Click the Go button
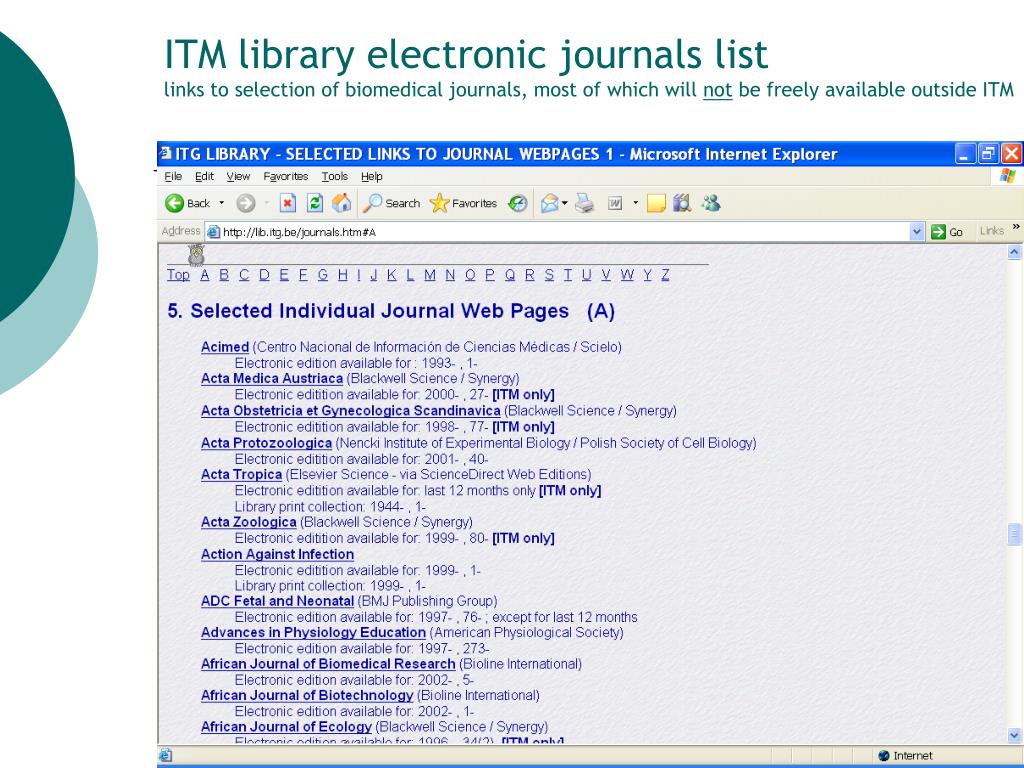 [x=947, y=232]
